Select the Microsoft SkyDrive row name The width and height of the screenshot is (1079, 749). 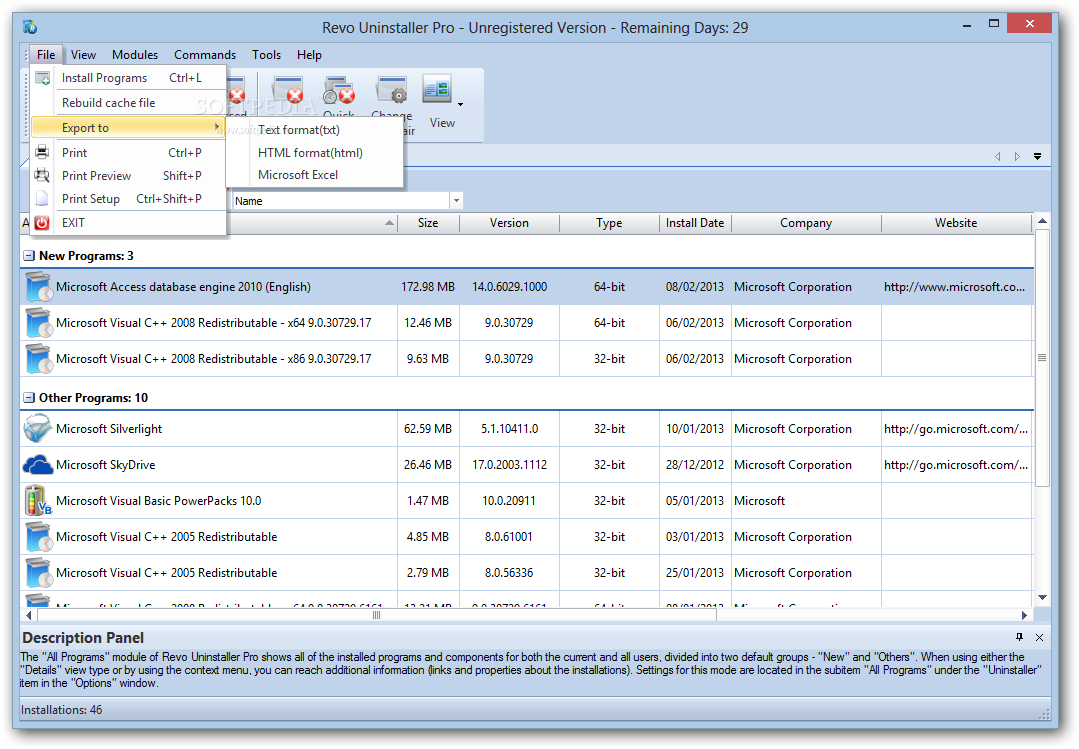(106, 465)
